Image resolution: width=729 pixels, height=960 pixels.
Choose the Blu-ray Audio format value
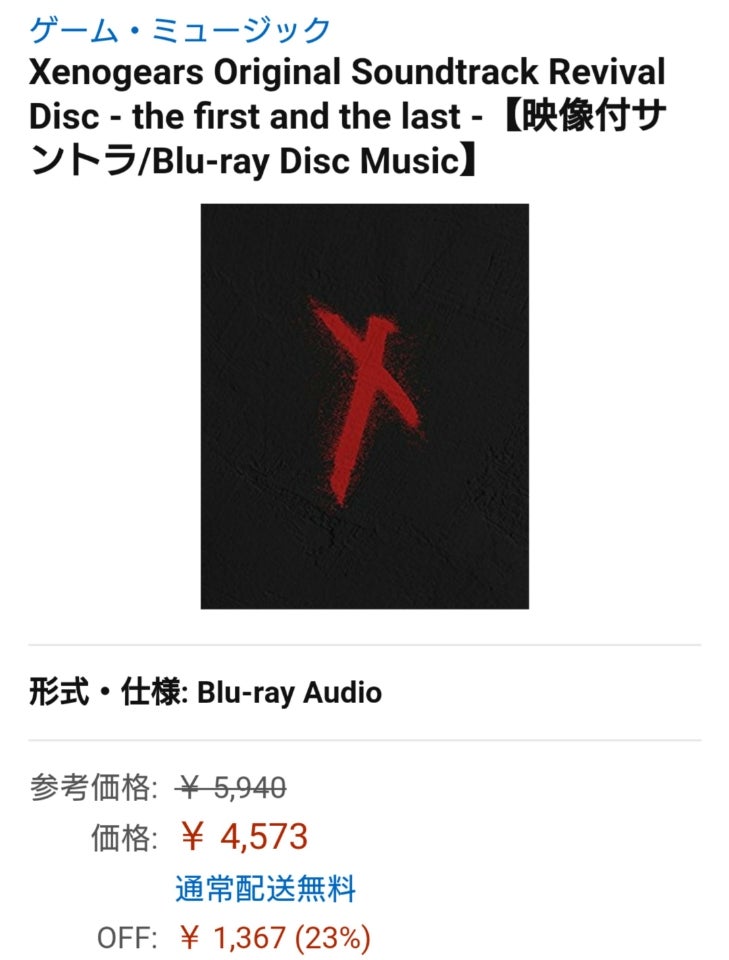coord(290,693)
